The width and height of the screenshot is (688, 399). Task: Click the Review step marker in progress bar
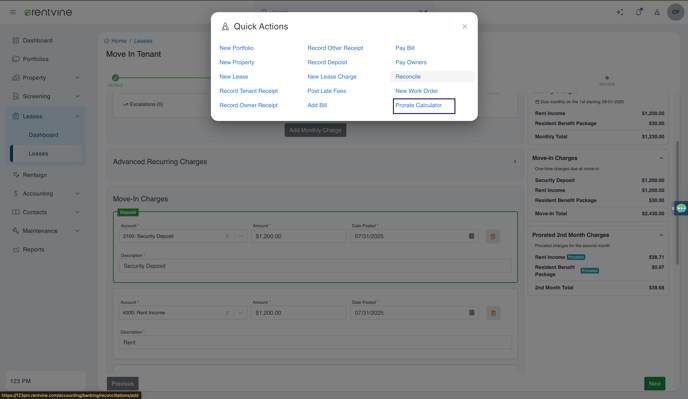(x=607, y=78)
